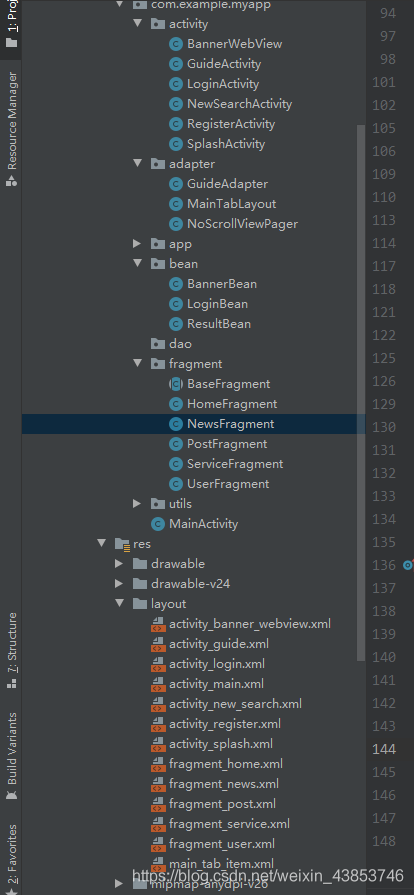Viewport: 414px width, 895px height.
Task: Select fragment_service.xml file
Action: (229, 824)
